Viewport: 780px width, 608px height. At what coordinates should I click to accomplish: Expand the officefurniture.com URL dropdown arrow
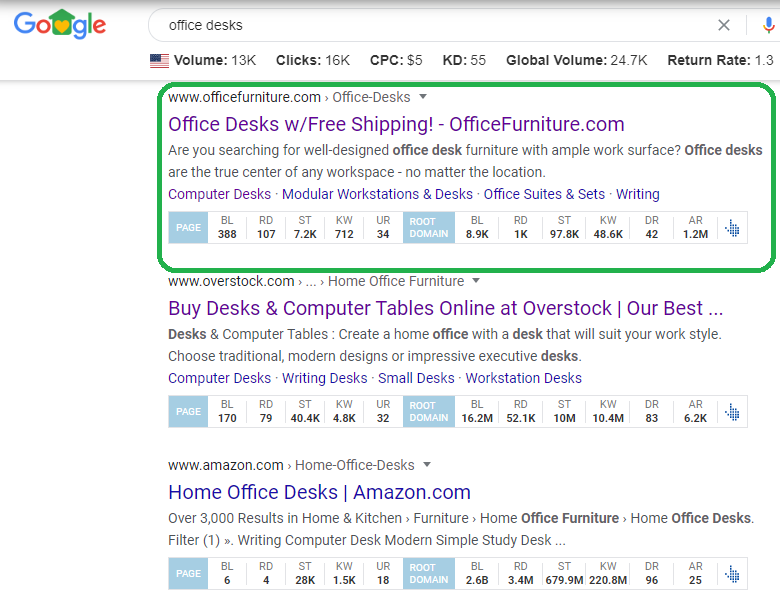tap(423, 97)
